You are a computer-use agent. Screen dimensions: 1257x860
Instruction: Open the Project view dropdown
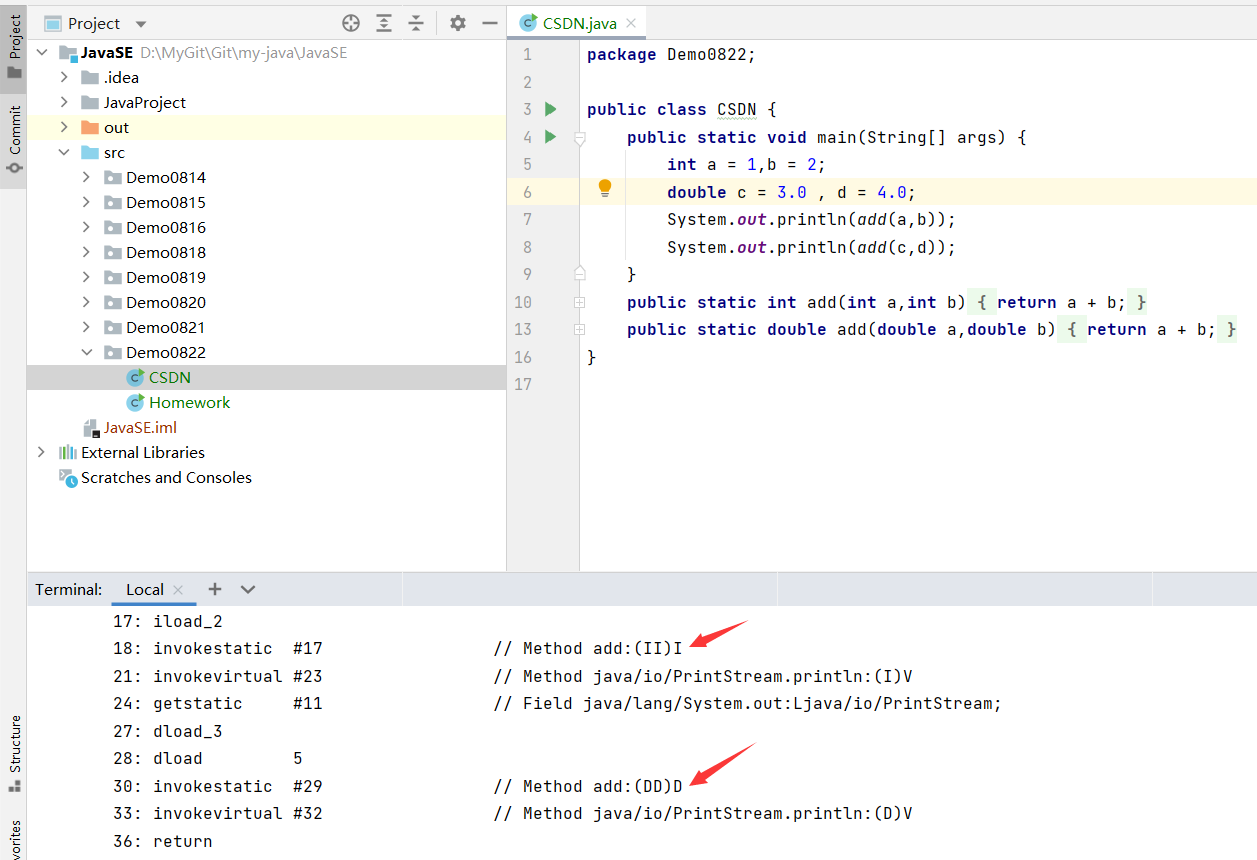pos(140,24)
